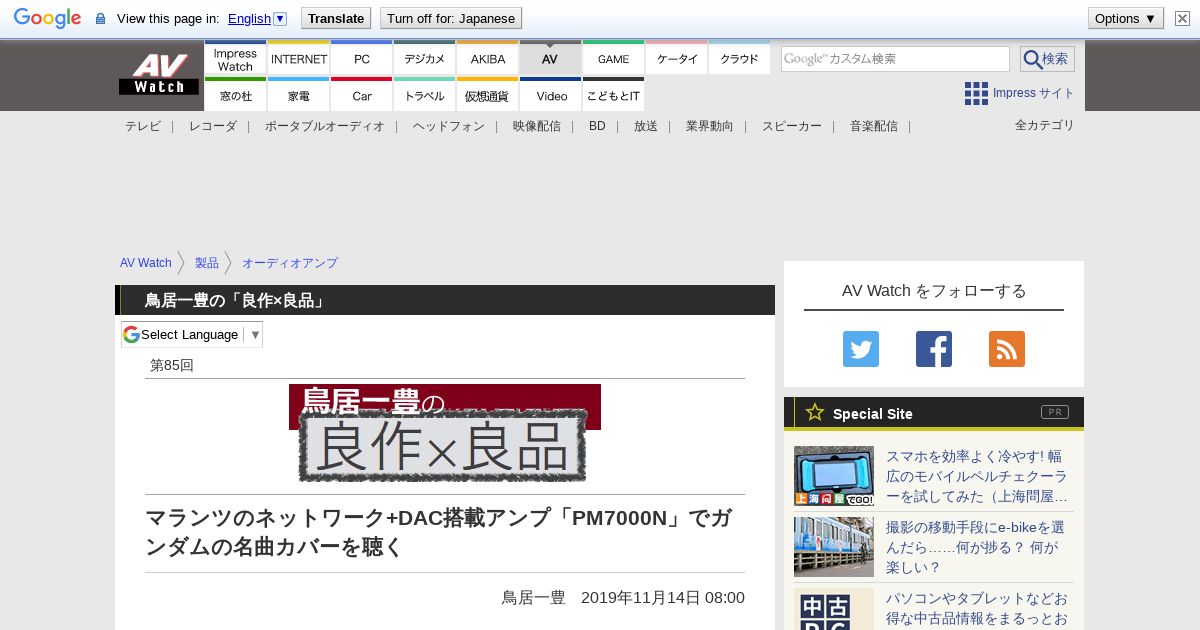Click the PR badge in Special Site

pos(1054,412)
